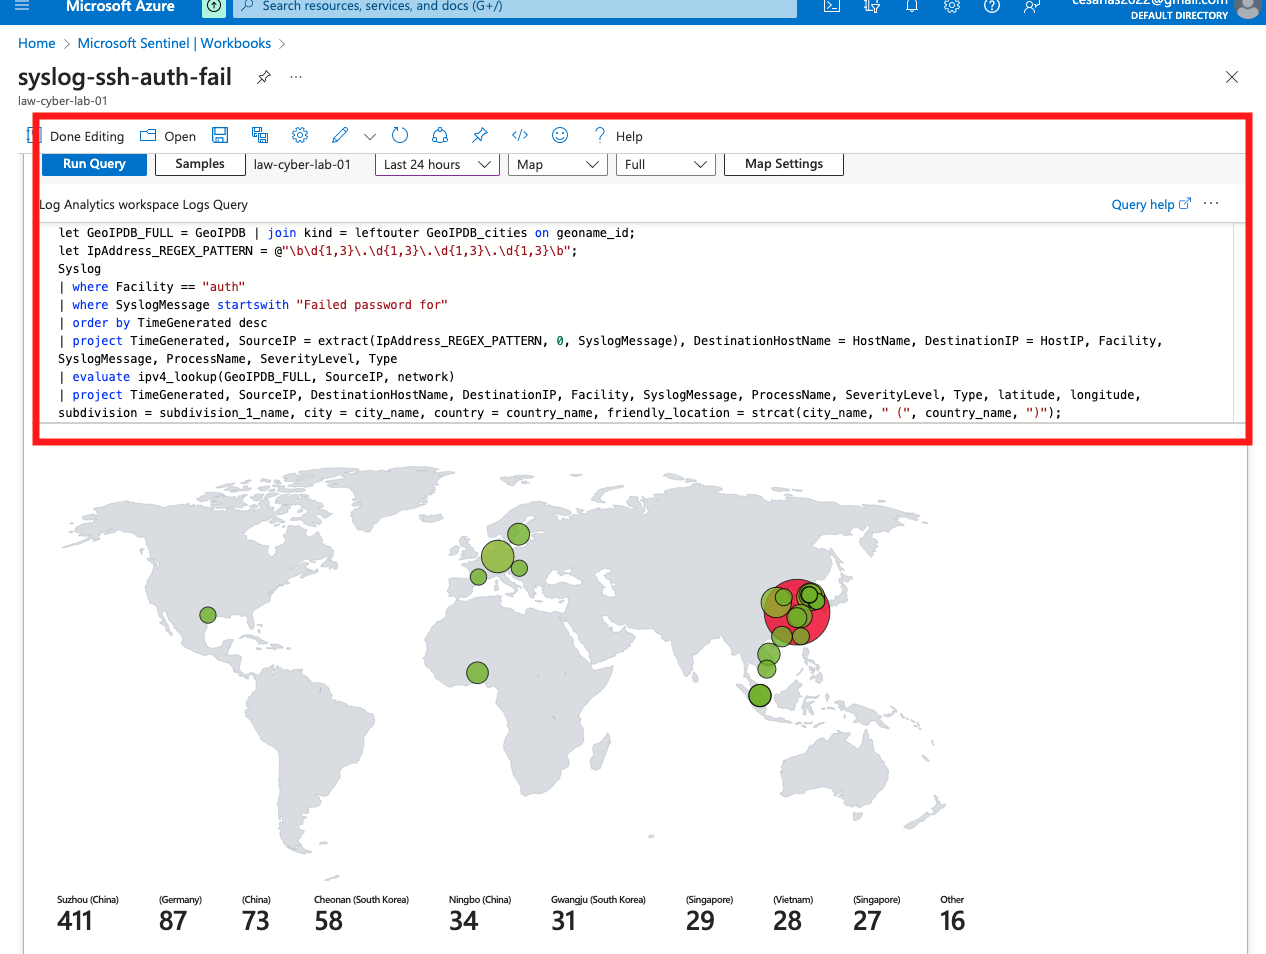Open portal settings gear in top bar
The height and width of the screenshot is (954, 1266).
click(x=952, y=6)
